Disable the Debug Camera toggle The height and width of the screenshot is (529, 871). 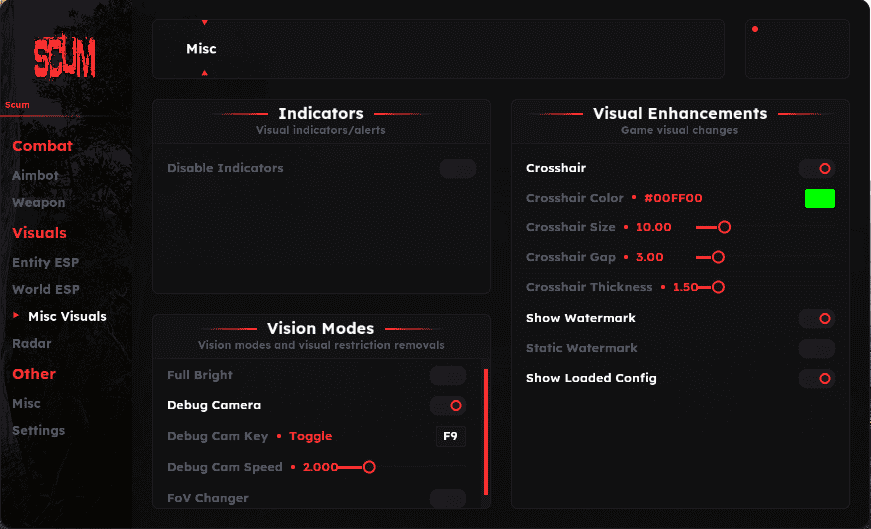point(448,406)
